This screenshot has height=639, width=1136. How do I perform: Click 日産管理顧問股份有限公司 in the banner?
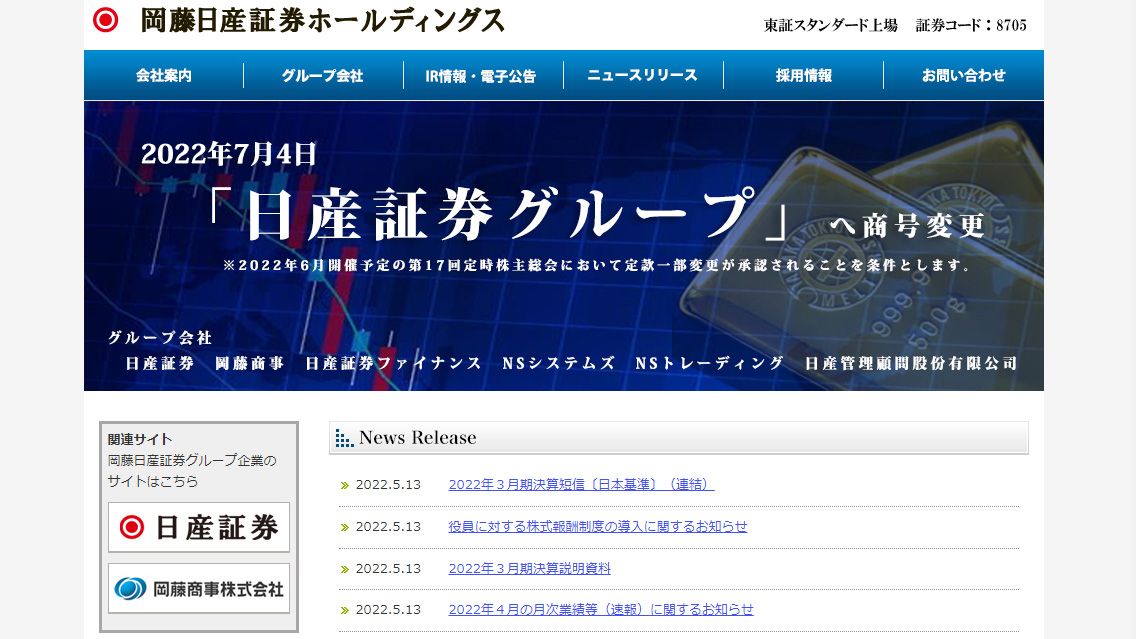(x=911, y=363)
